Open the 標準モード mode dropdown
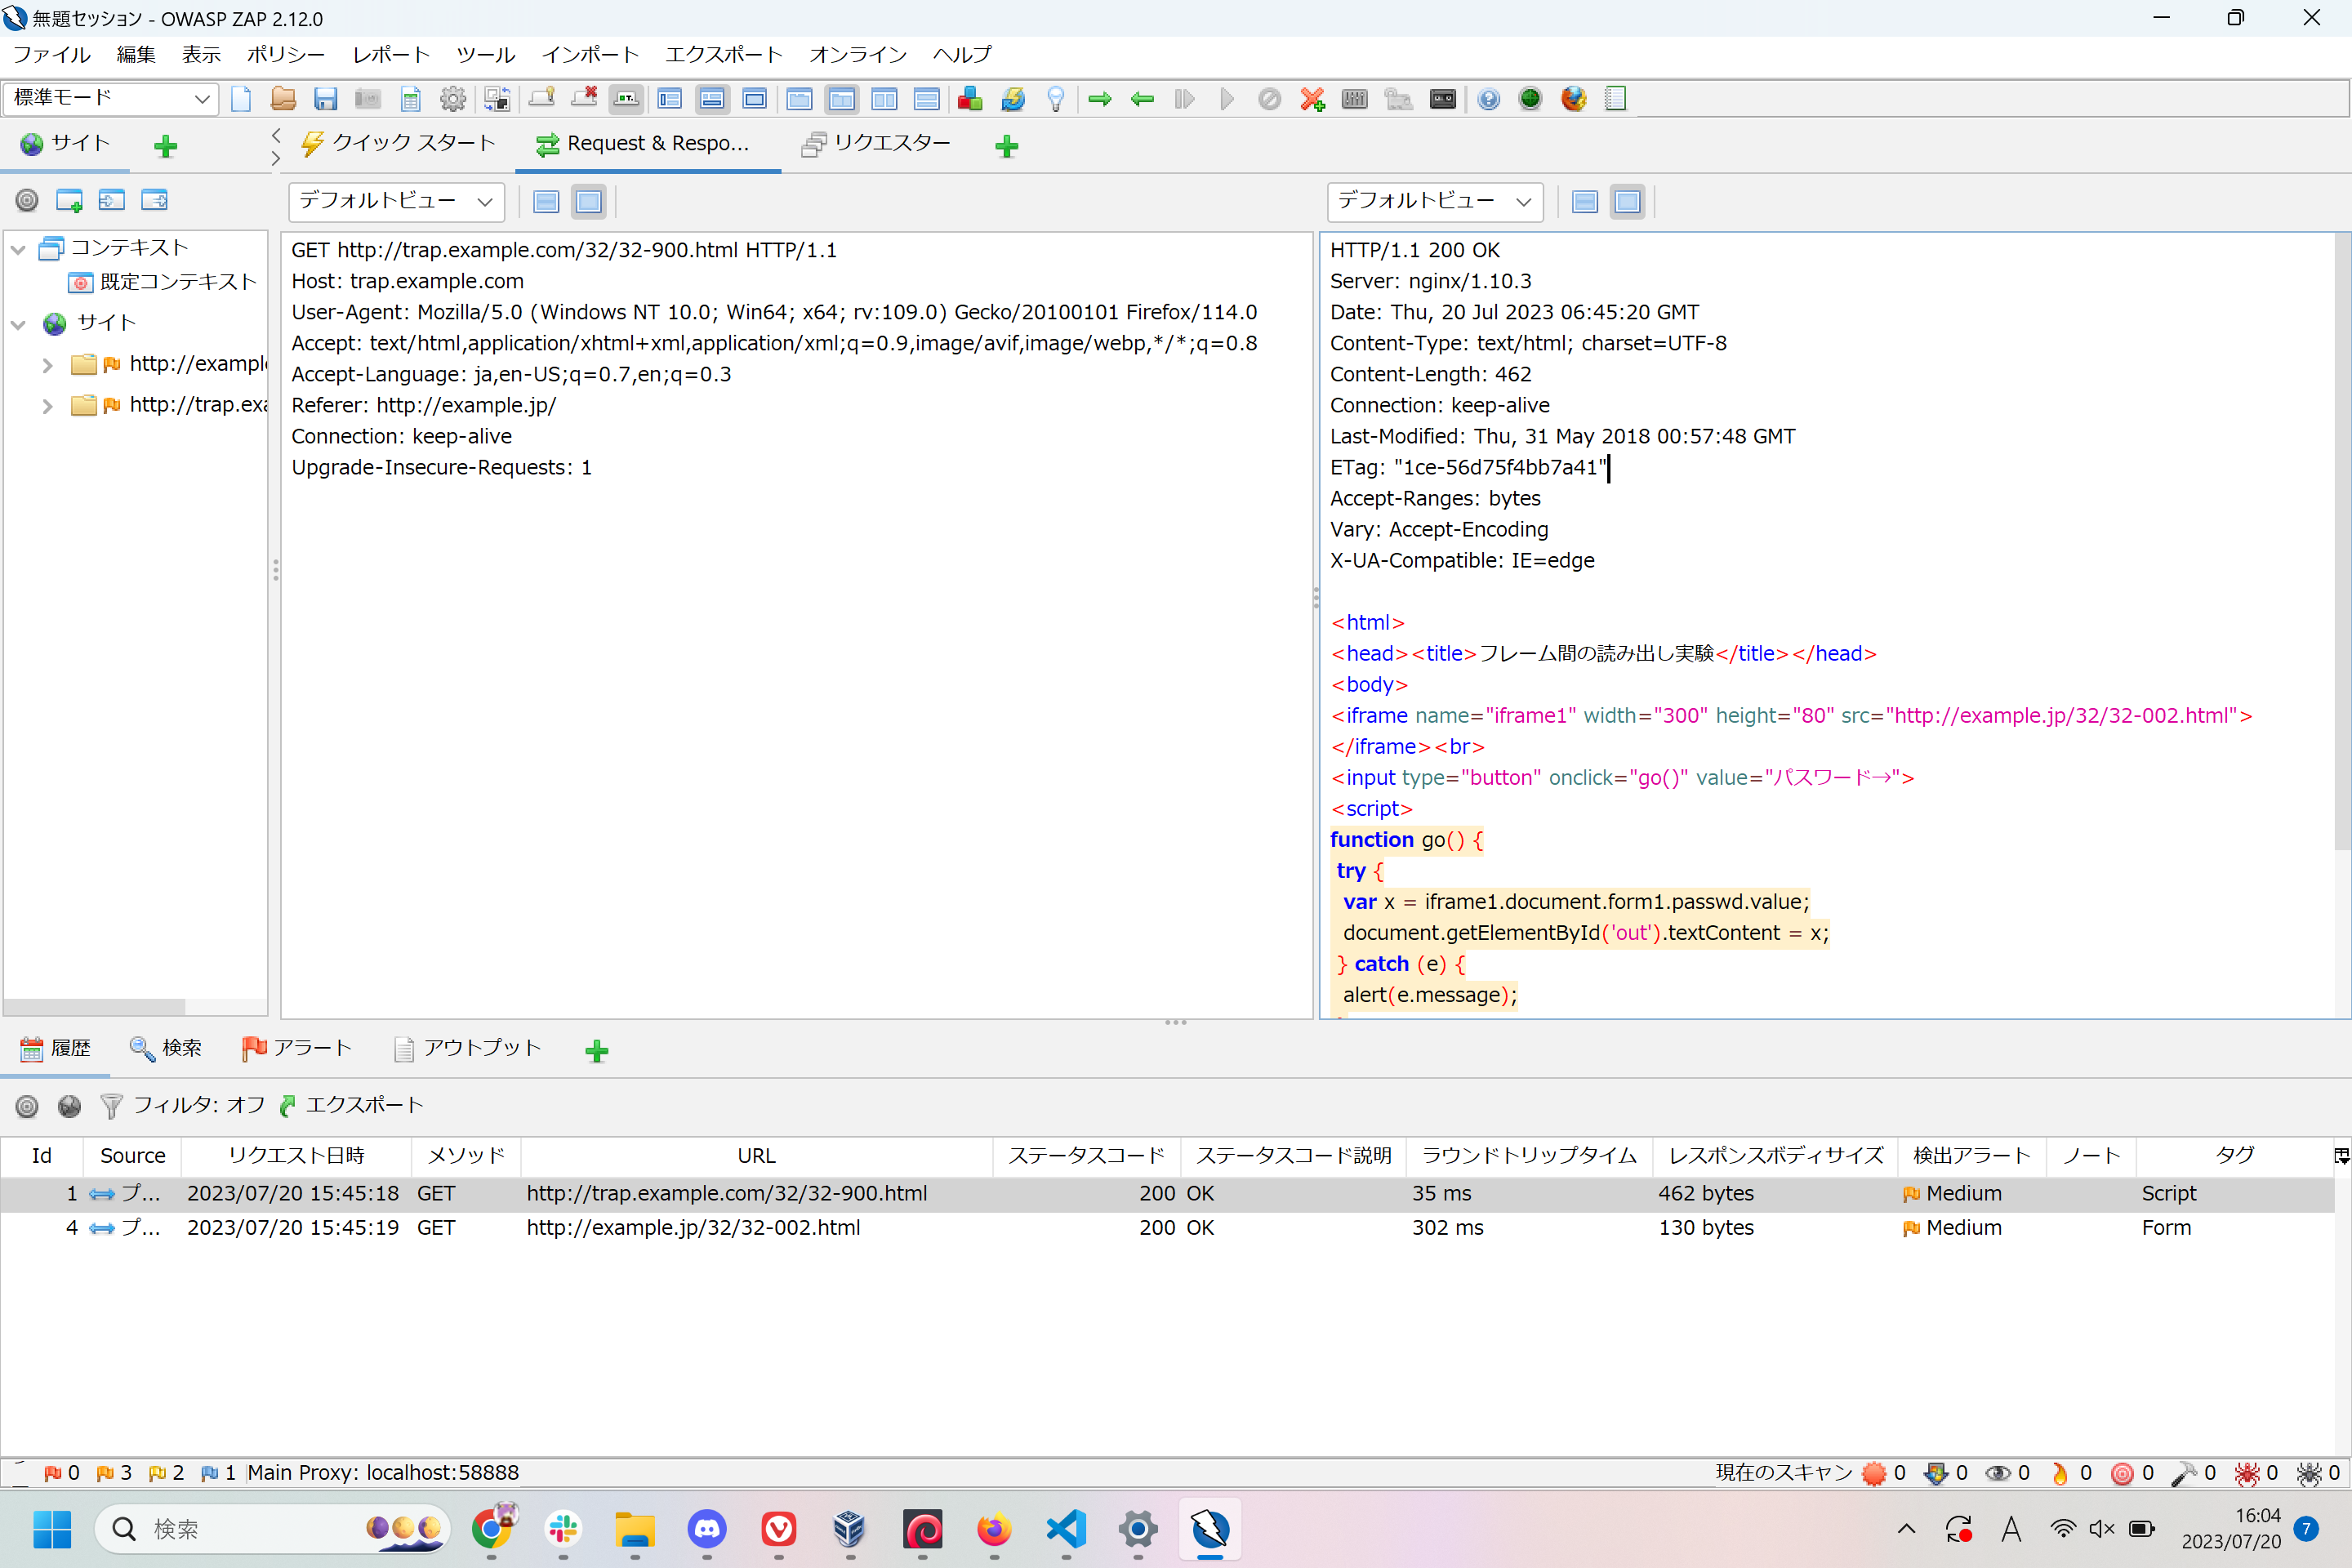 111,99
